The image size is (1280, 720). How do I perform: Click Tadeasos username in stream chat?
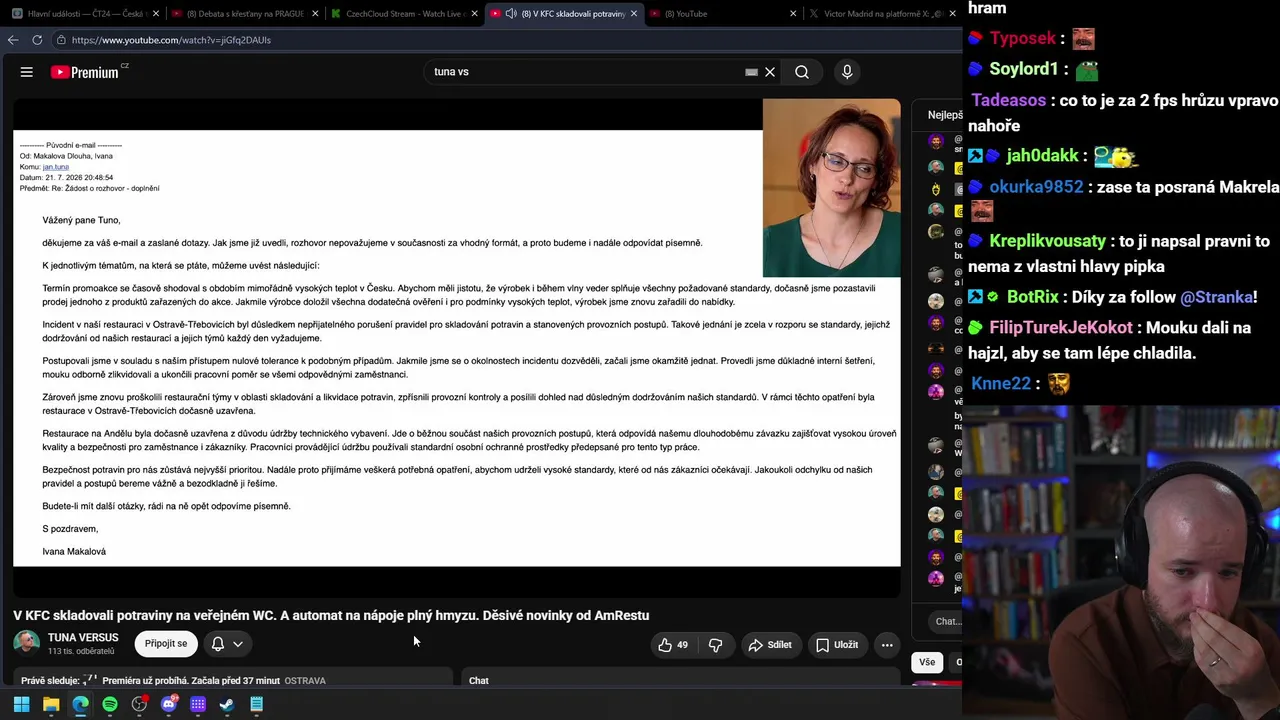click(1009, 100)
